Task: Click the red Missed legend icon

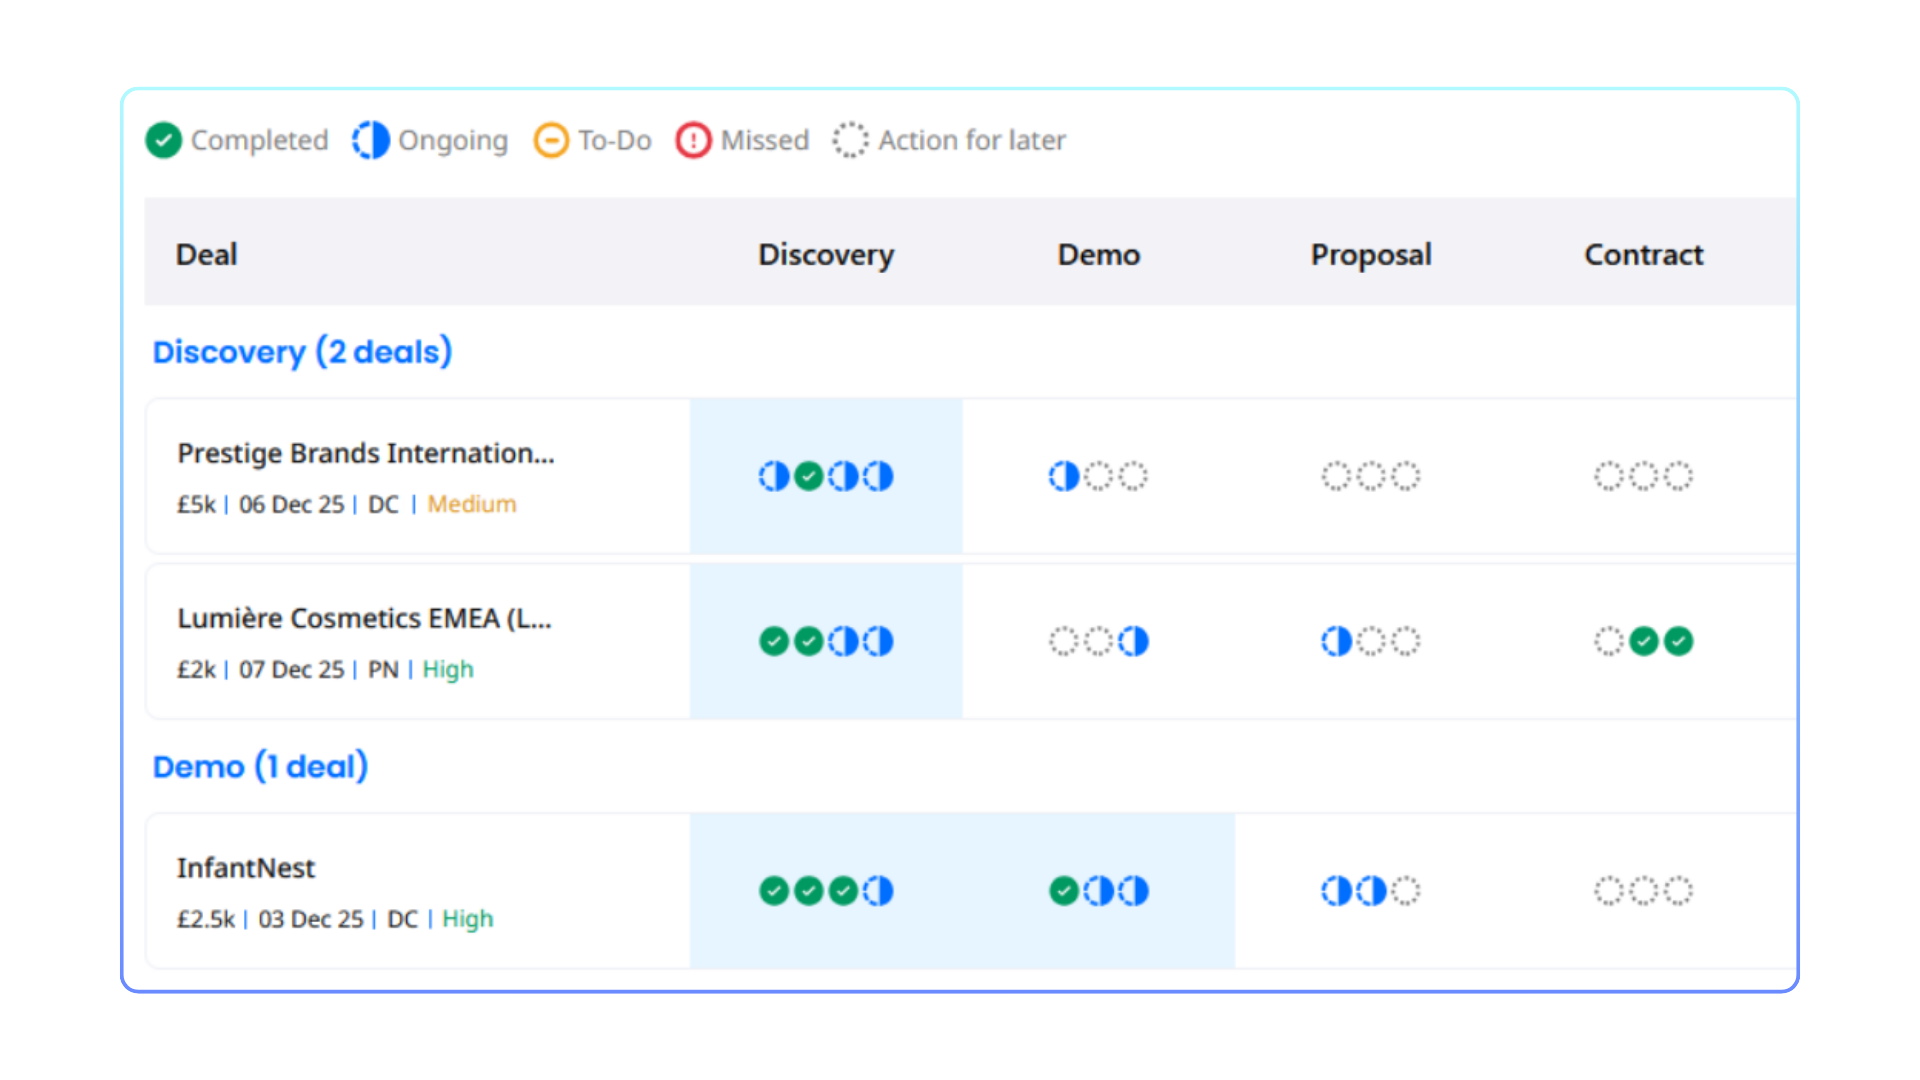Action: 693,140
